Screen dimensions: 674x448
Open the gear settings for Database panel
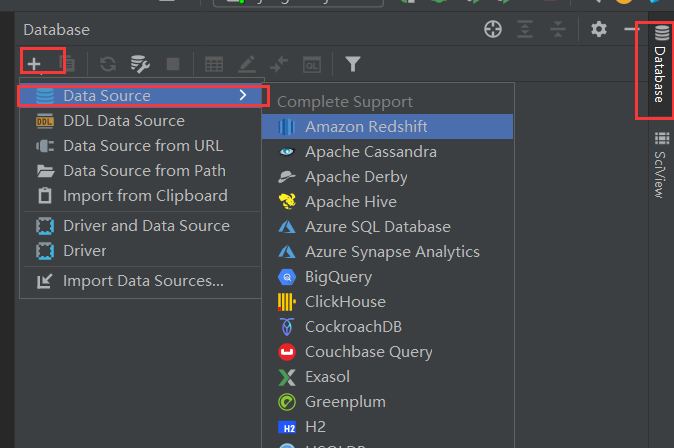coord(598,29)
